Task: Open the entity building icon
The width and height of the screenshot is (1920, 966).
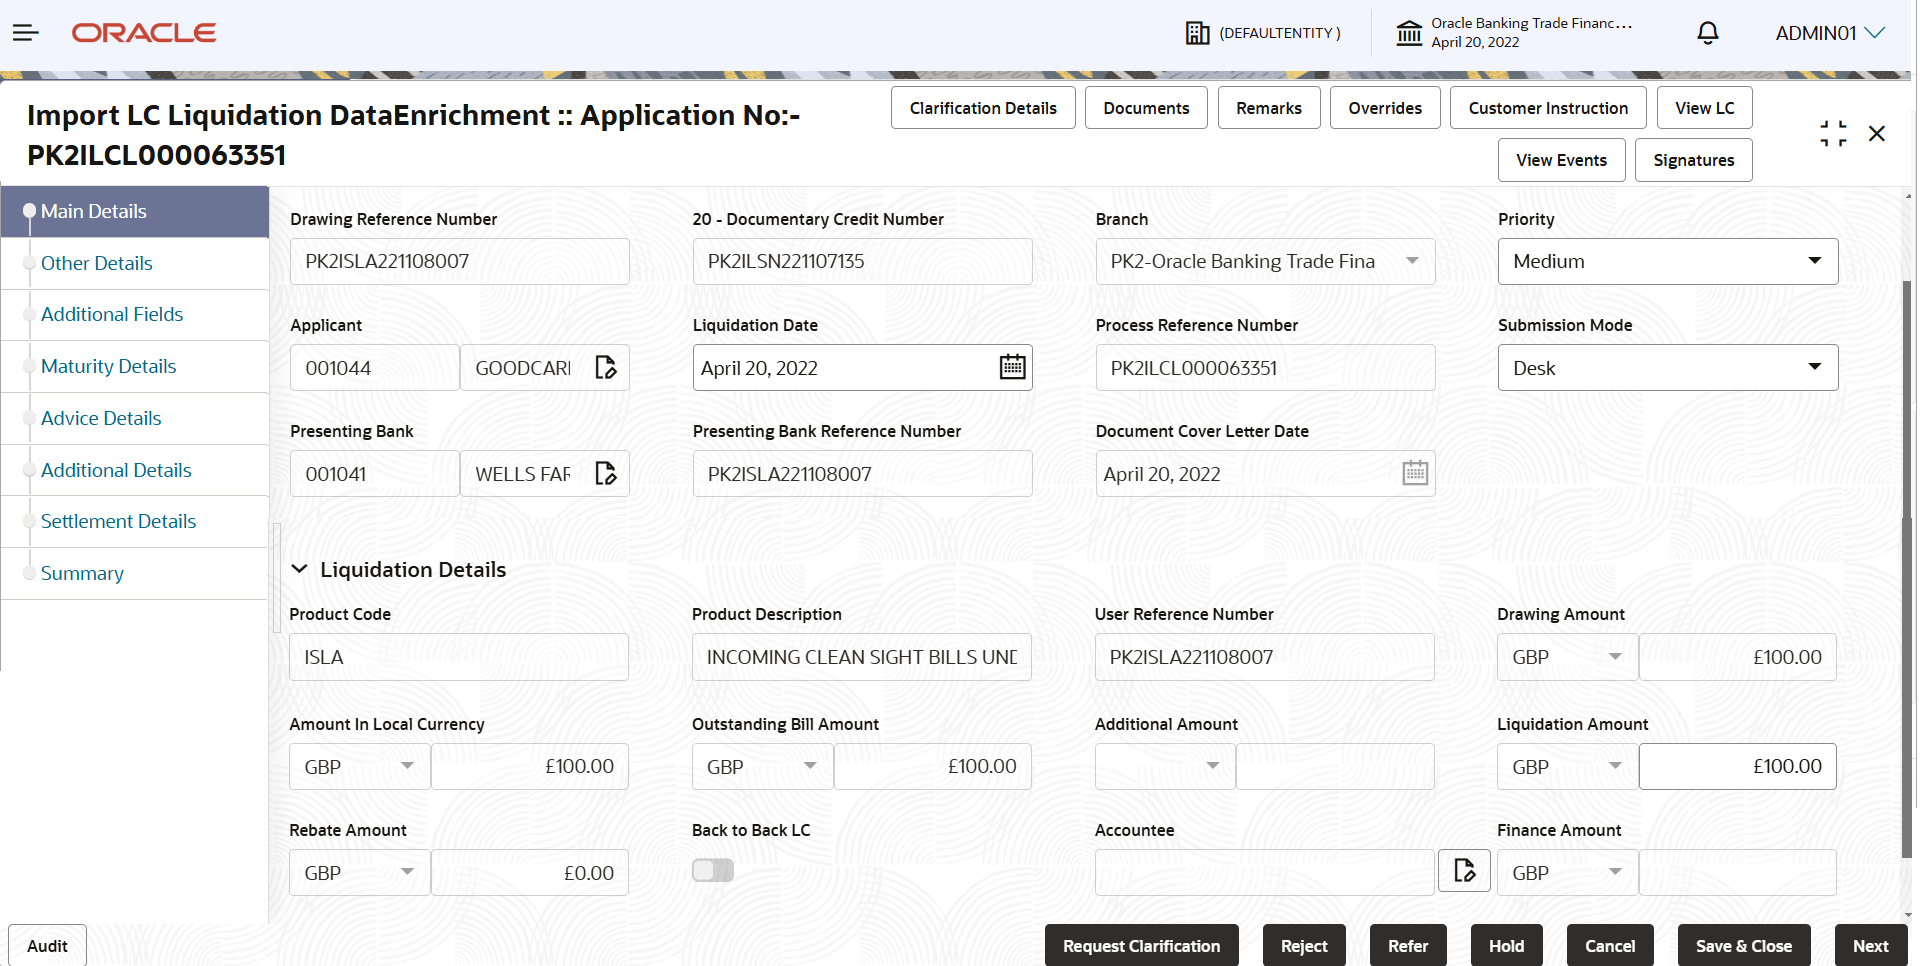Action: (1197, 33)
